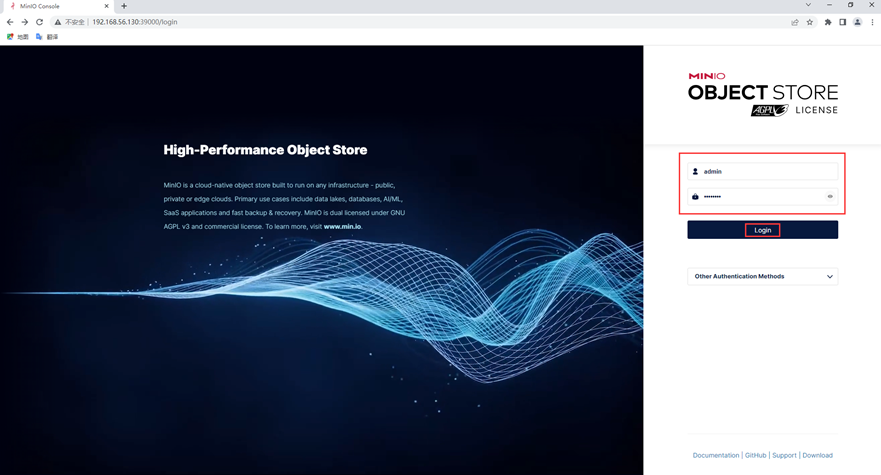Screen dimensions: 881x475
Task: Close the MinIO Console tab
Action: [x=106, y=6]
